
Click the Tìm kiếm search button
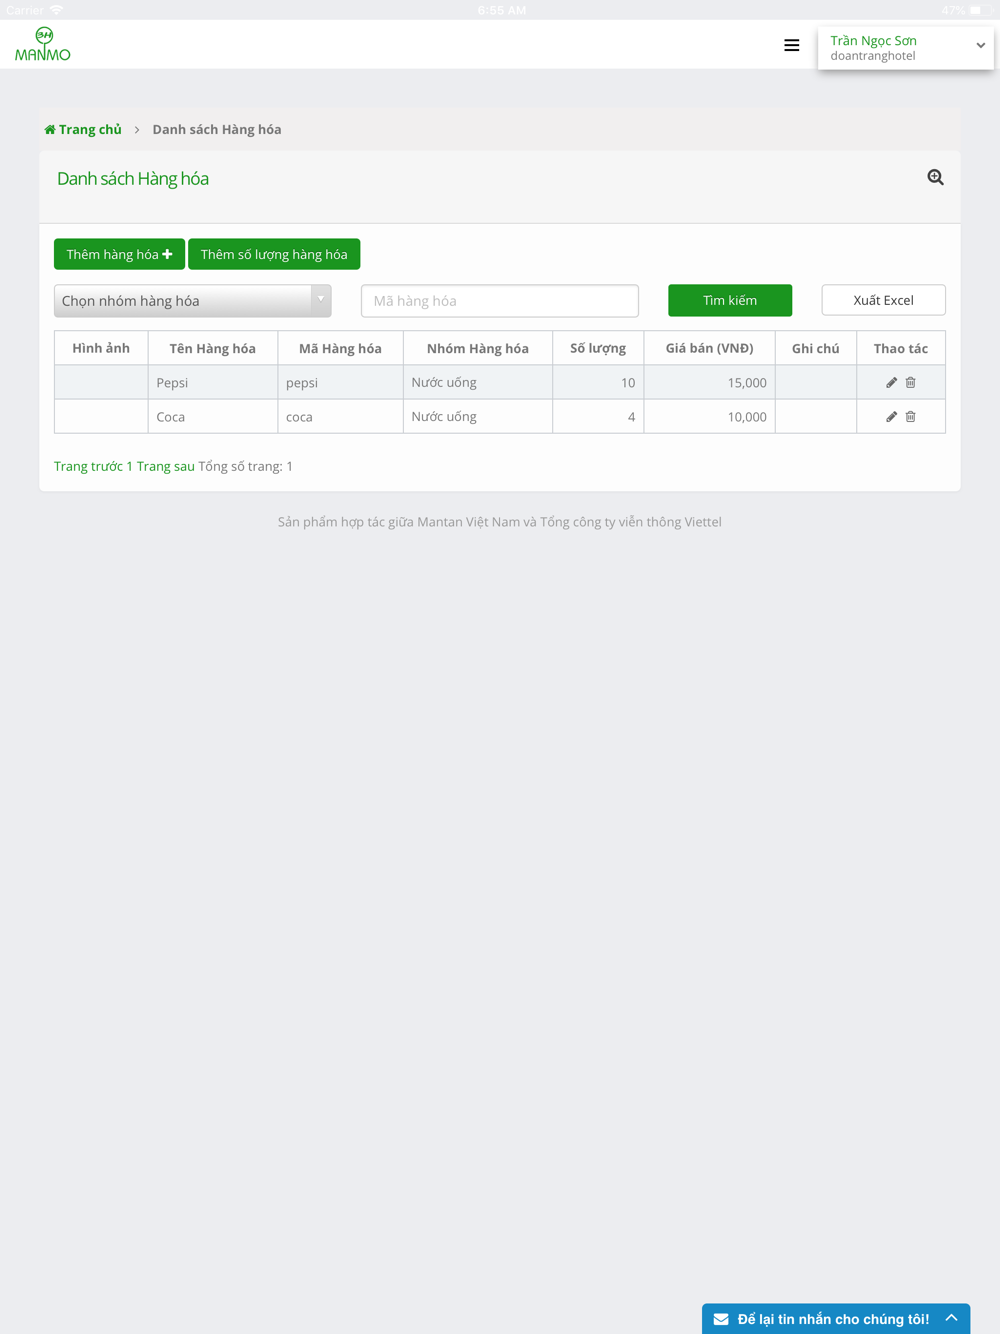tap(730, 300)
